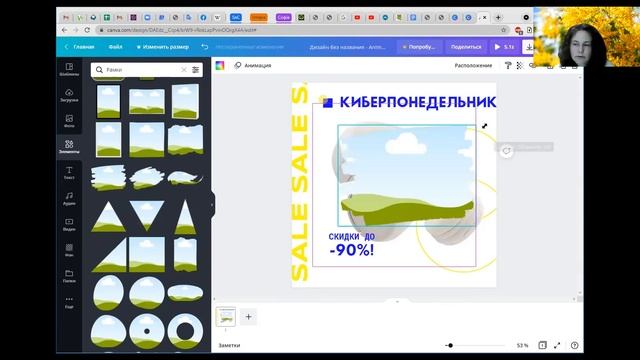
Task: Click the transparency checkerboard icon
Action: click(520, 65)
